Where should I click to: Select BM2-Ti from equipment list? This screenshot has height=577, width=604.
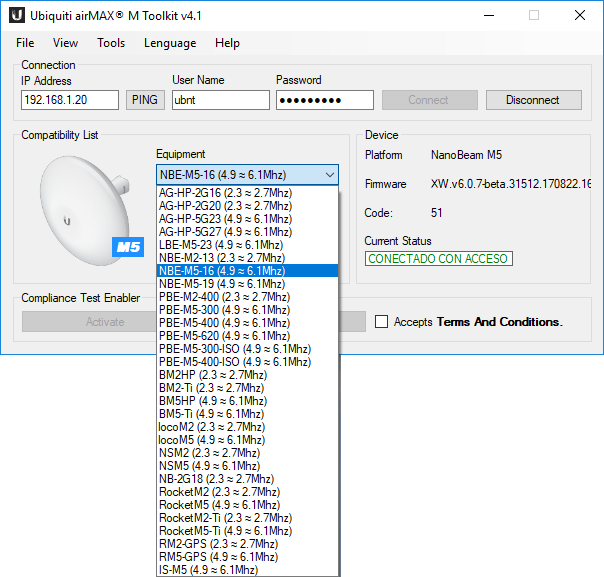coord(248,388)
